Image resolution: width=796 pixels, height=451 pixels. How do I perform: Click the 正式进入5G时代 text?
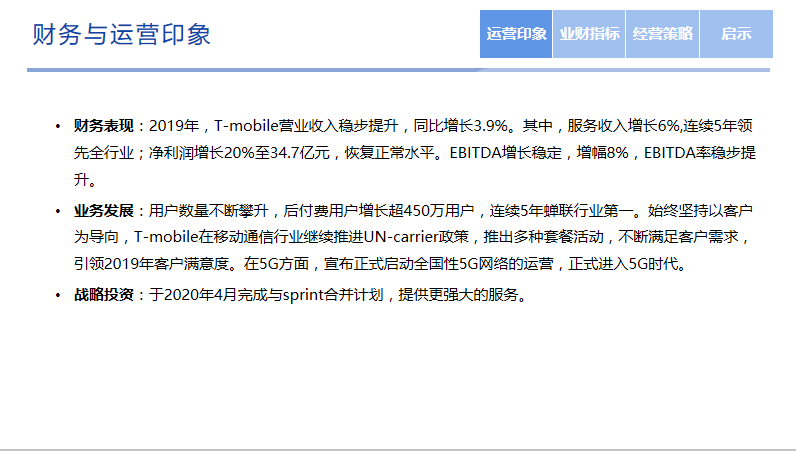point(631,265)
